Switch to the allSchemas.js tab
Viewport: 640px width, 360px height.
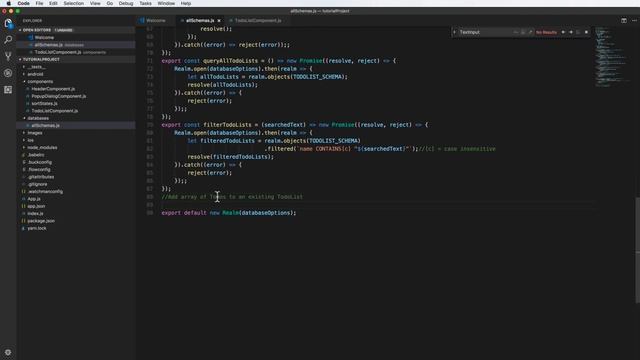tap(200, 20)
